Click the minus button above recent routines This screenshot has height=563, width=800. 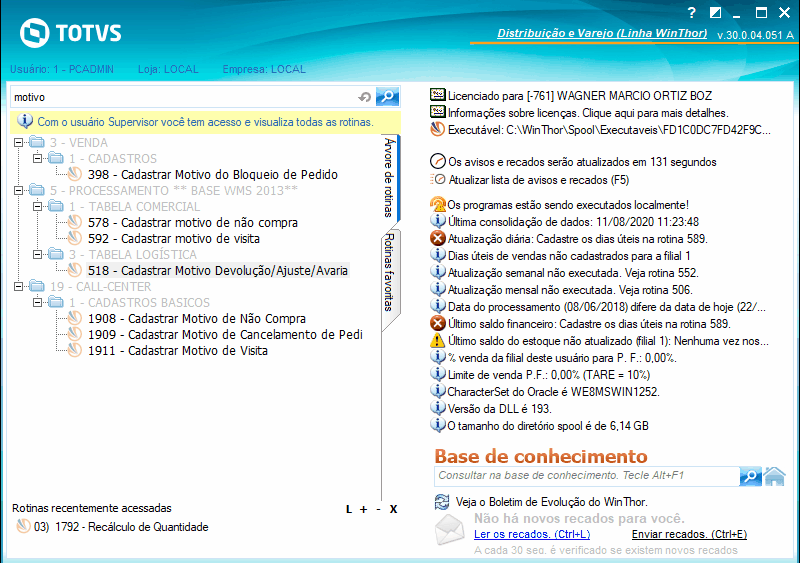pyautogui.click(x=378, y=509)
